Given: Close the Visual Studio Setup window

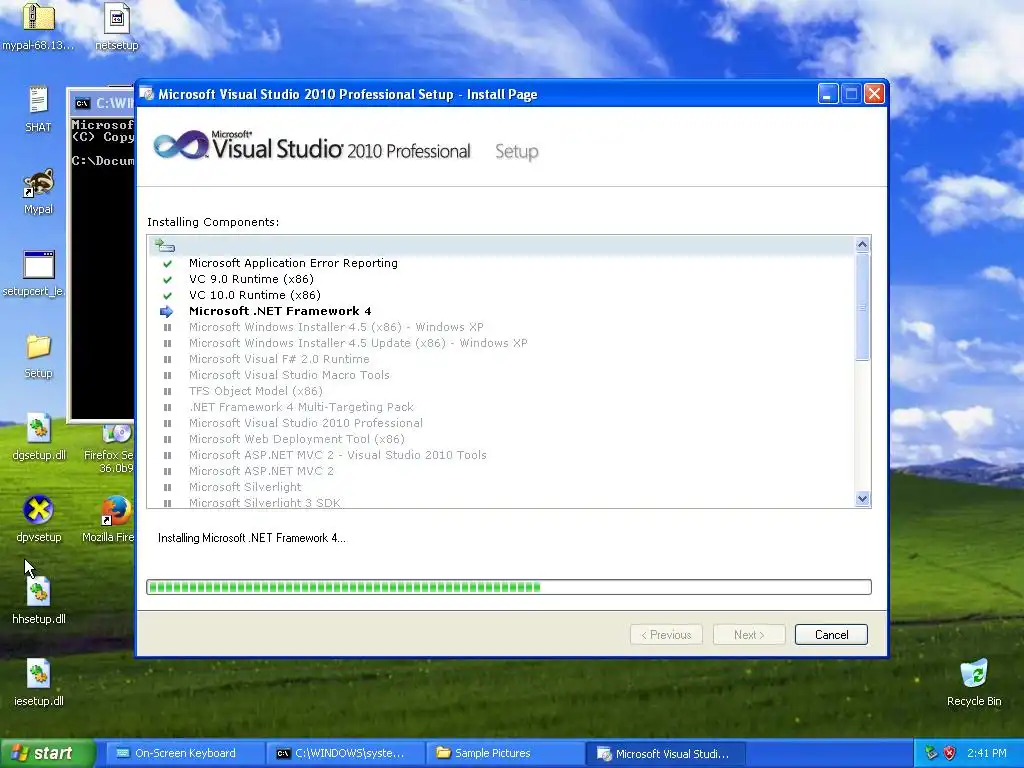Looking at the screenshot, I should (x=874, y=94).
